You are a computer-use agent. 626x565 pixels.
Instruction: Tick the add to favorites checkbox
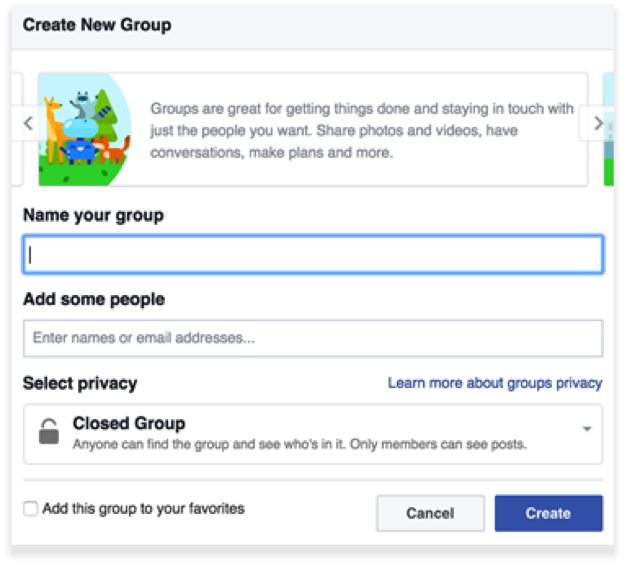pyautogui.click(x=31, y=509)
